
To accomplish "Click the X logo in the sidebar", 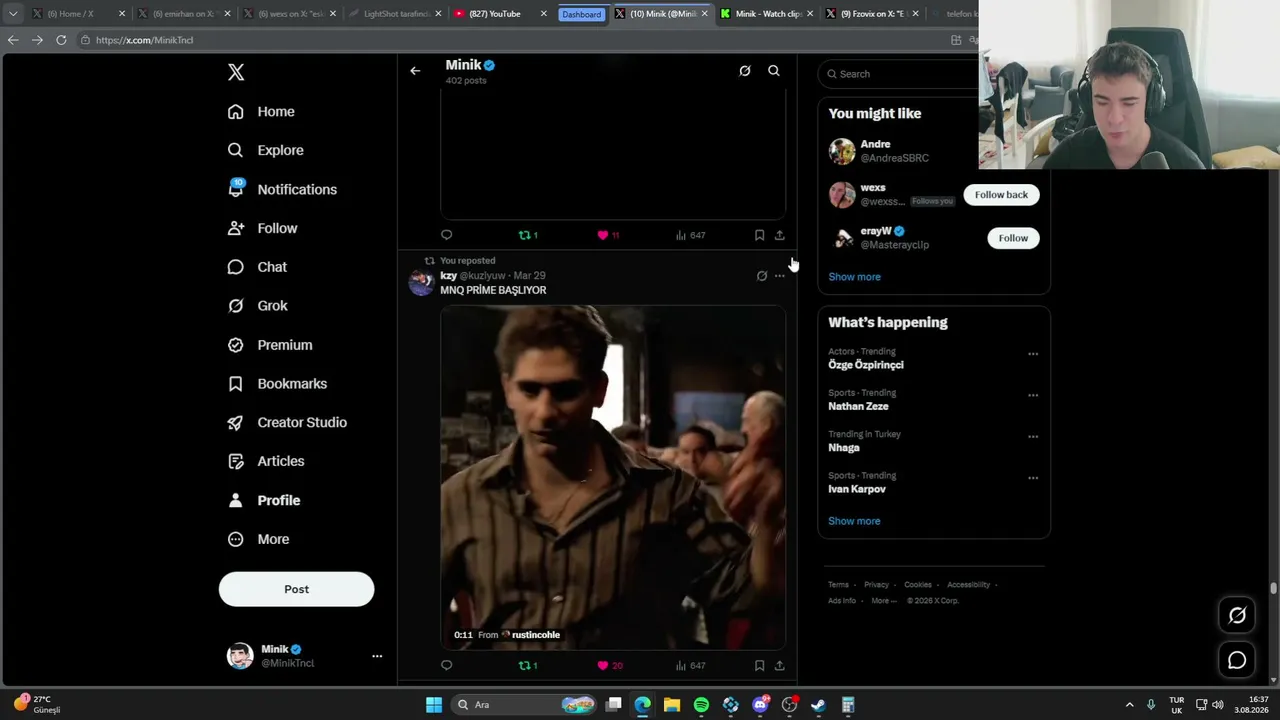I will click(x=236, y=72).
